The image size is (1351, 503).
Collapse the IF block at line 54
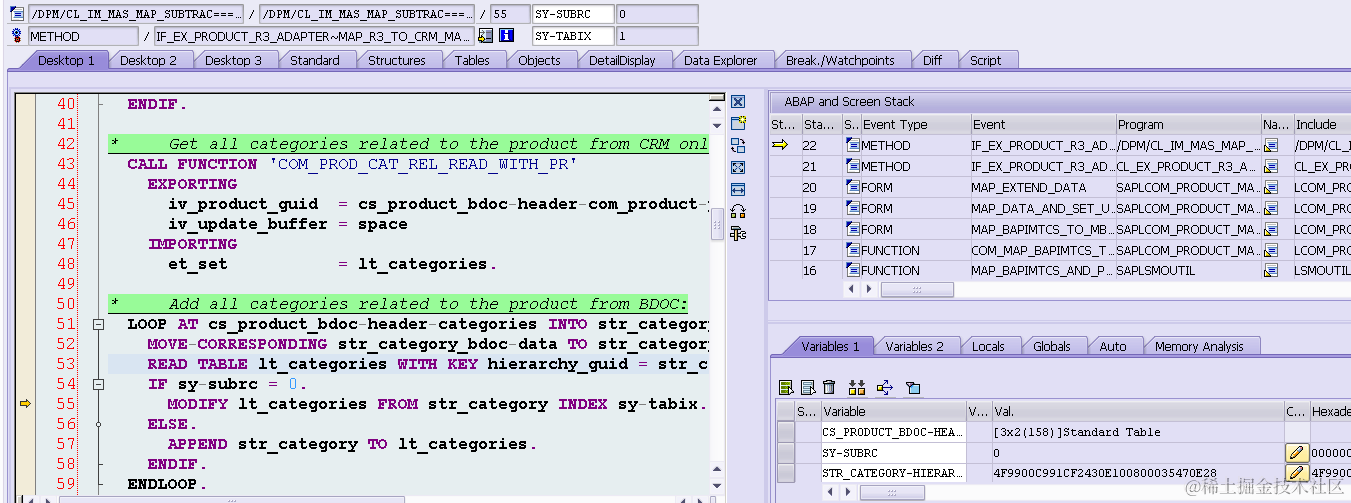pos(99,384)
